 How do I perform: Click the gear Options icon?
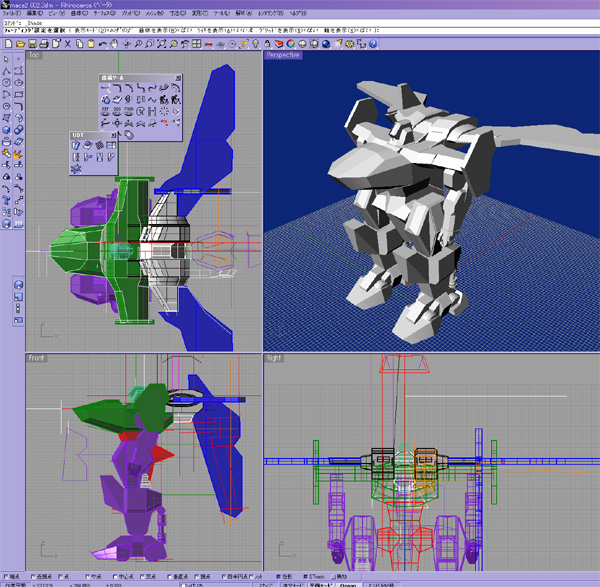[349, 44]
